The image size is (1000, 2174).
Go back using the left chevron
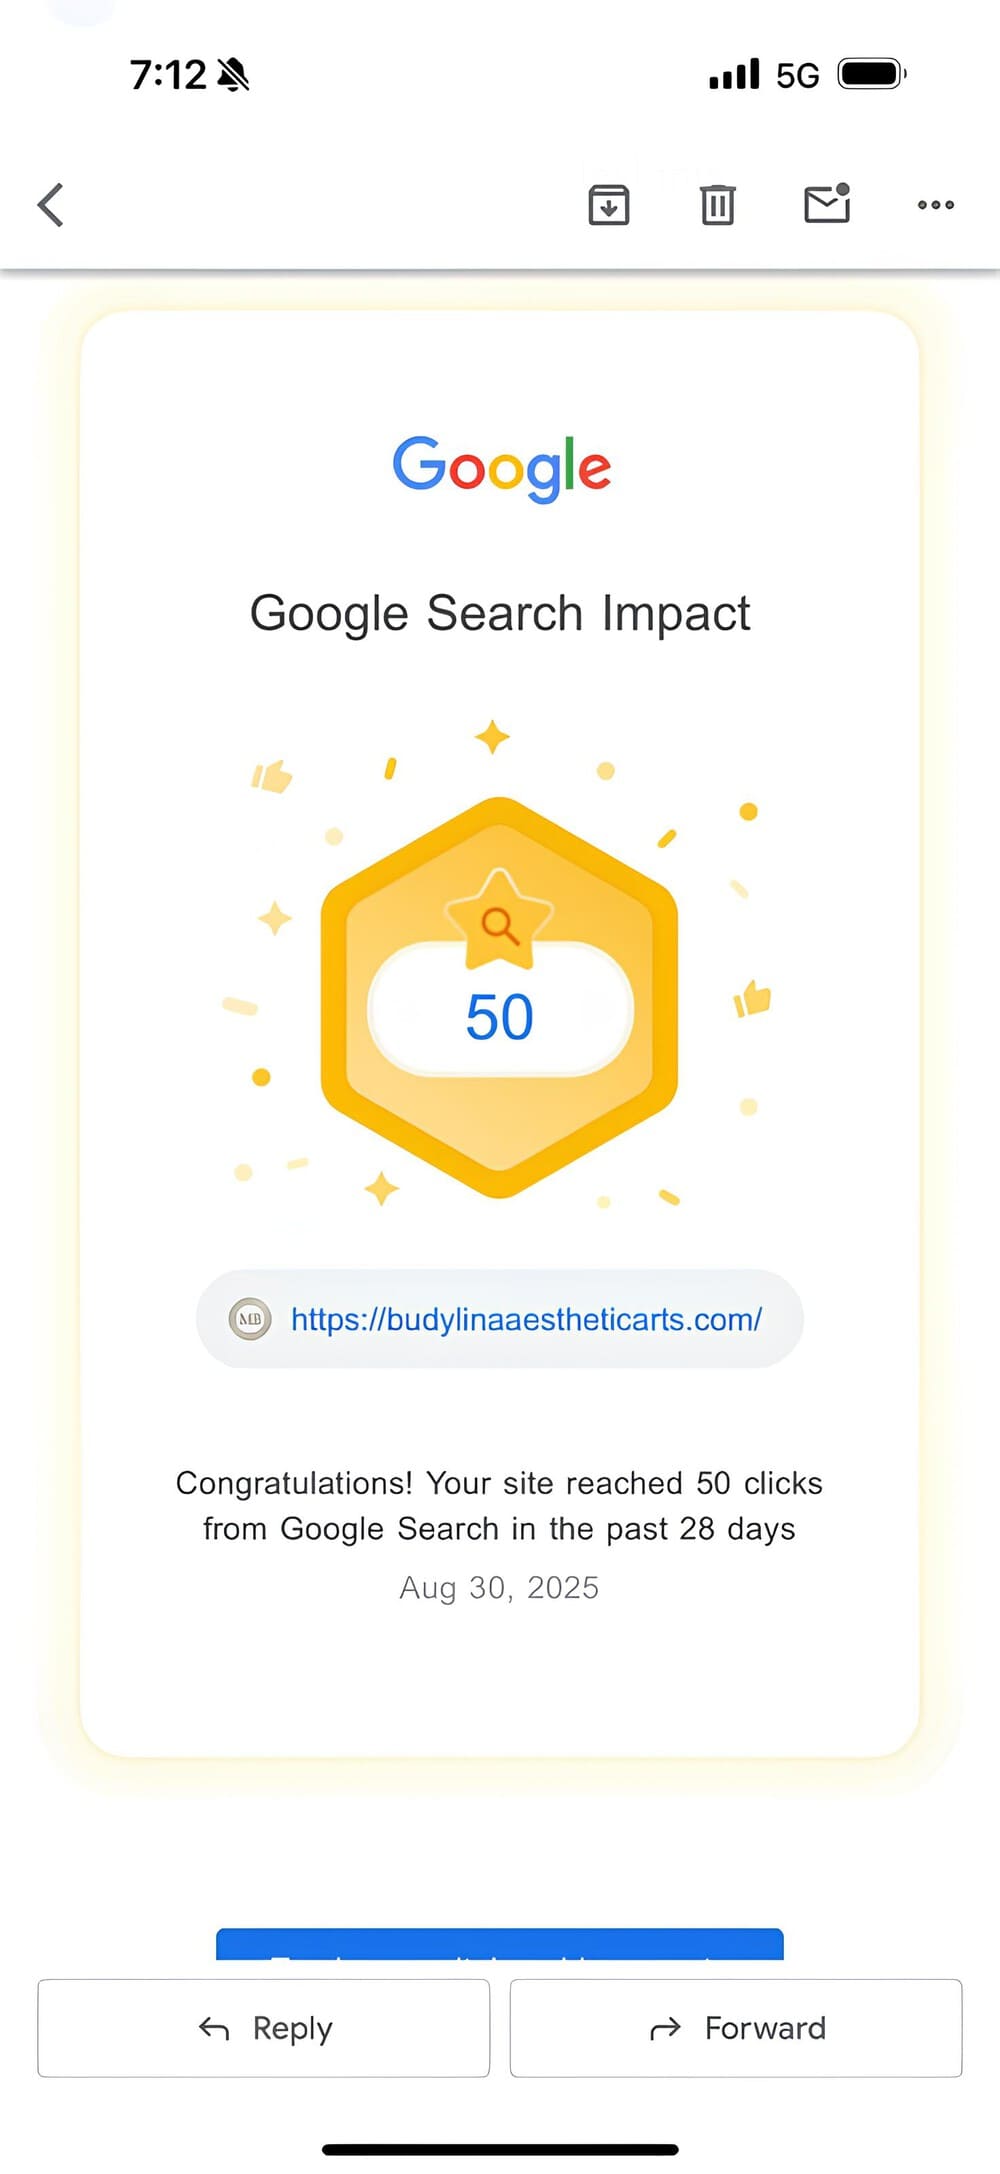coord(51,205)
